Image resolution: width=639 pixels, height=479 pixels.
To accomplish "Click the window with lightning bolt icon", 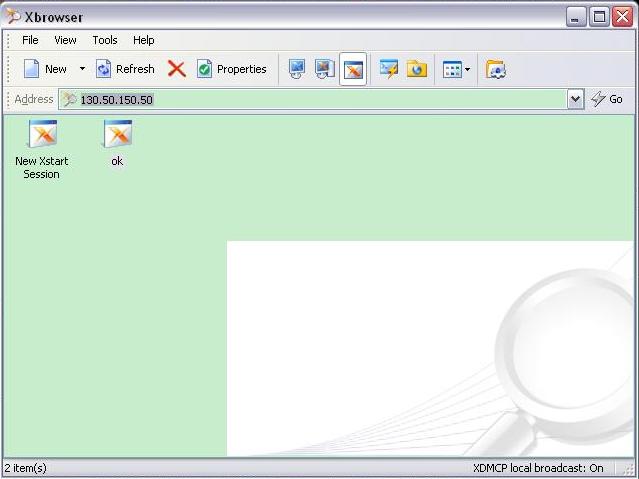I will click(x=389, y=69).
